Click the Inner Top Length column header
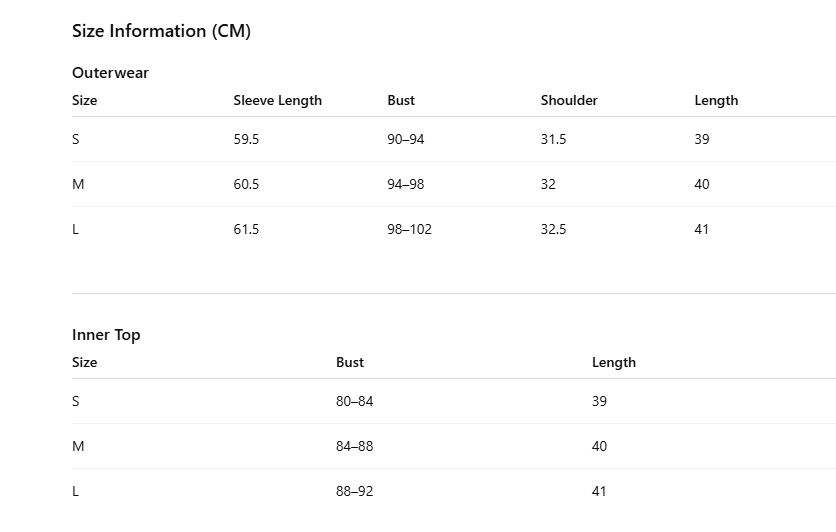 point(614,363)
